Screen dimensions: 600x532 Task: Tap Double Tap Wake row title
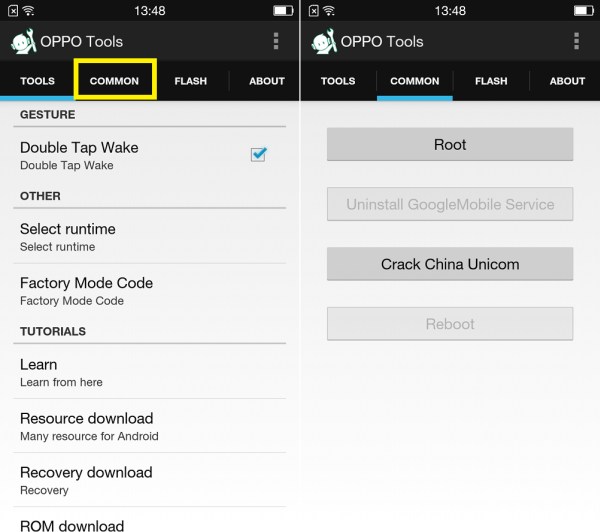(79, 148)
